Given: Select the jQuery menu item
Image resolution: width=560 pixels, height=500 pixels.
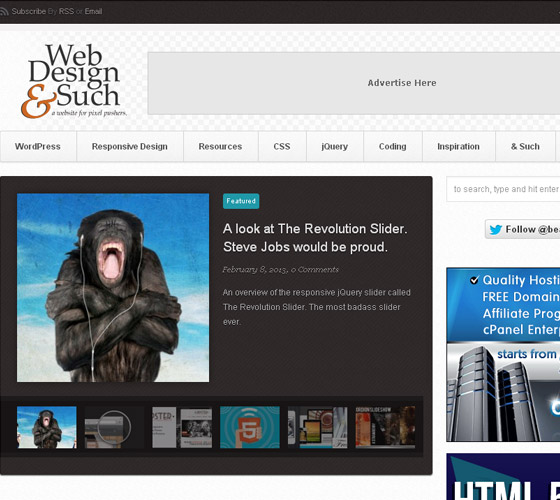Looking at the screenshot, I should [335, 146].
